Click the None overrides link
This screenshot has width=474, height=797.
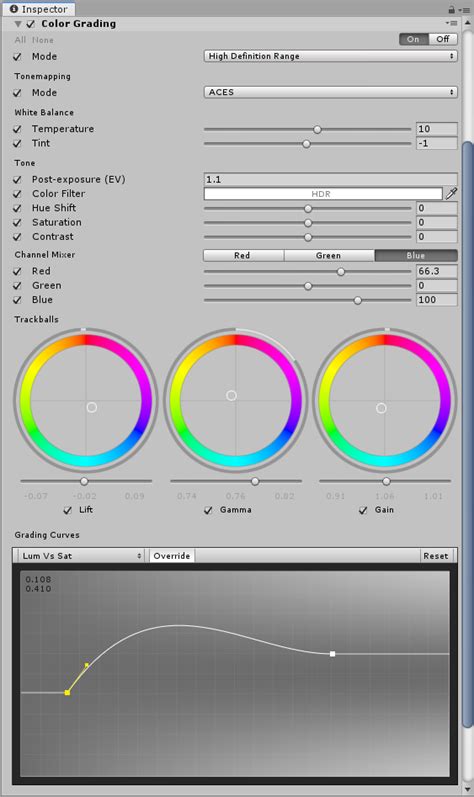[43, 40]
